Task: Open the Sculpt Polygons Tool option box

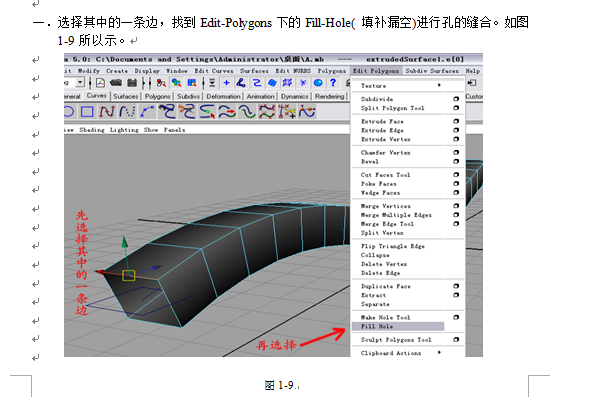Action: (455, 340)
